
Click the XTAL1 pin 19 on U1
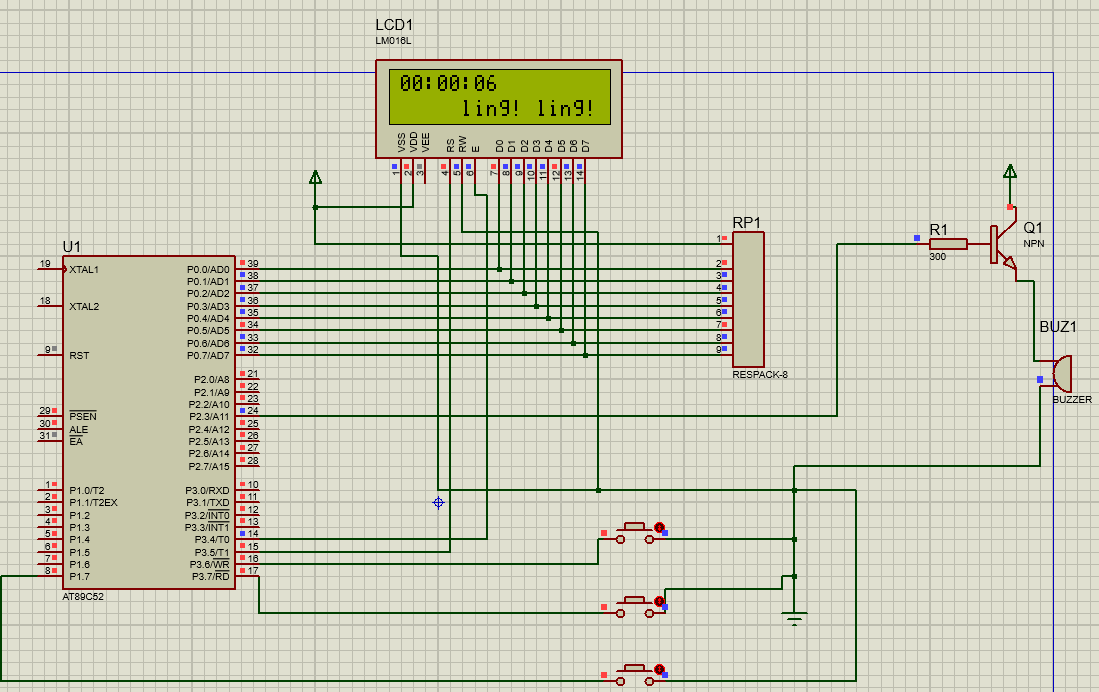[50, 269]
